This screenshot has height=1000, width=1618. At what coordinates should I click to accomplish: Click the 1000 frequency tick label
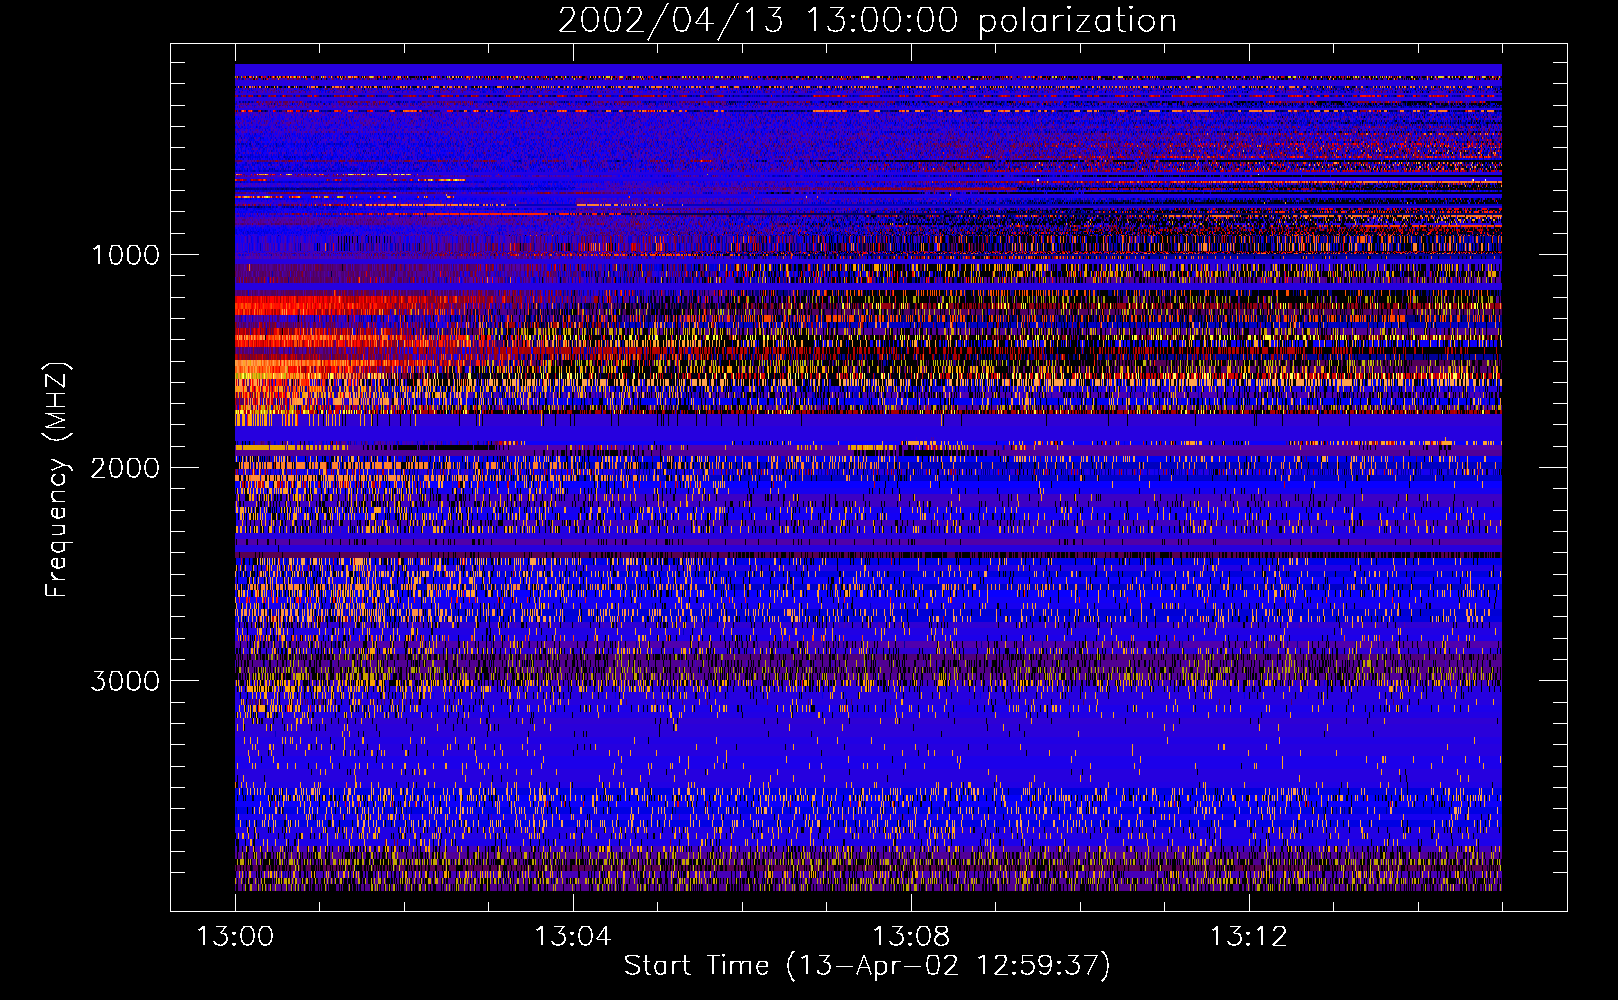click(x=125, y=255)
